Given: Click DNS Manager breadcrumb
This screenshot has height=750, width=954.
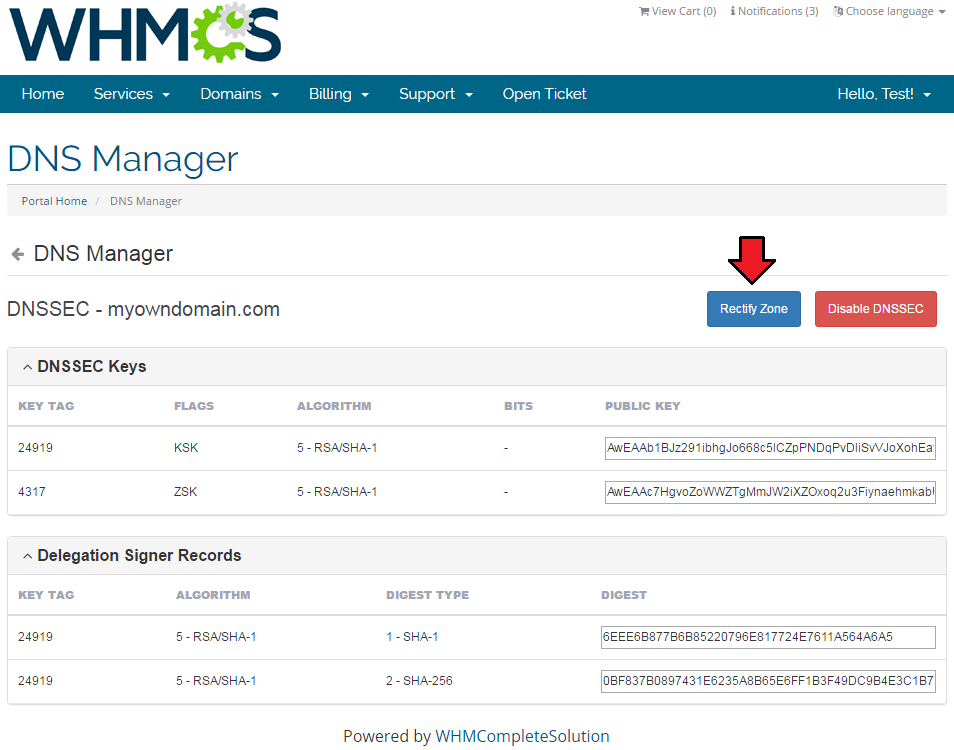Looking at the screenshot, I should 145,201.
